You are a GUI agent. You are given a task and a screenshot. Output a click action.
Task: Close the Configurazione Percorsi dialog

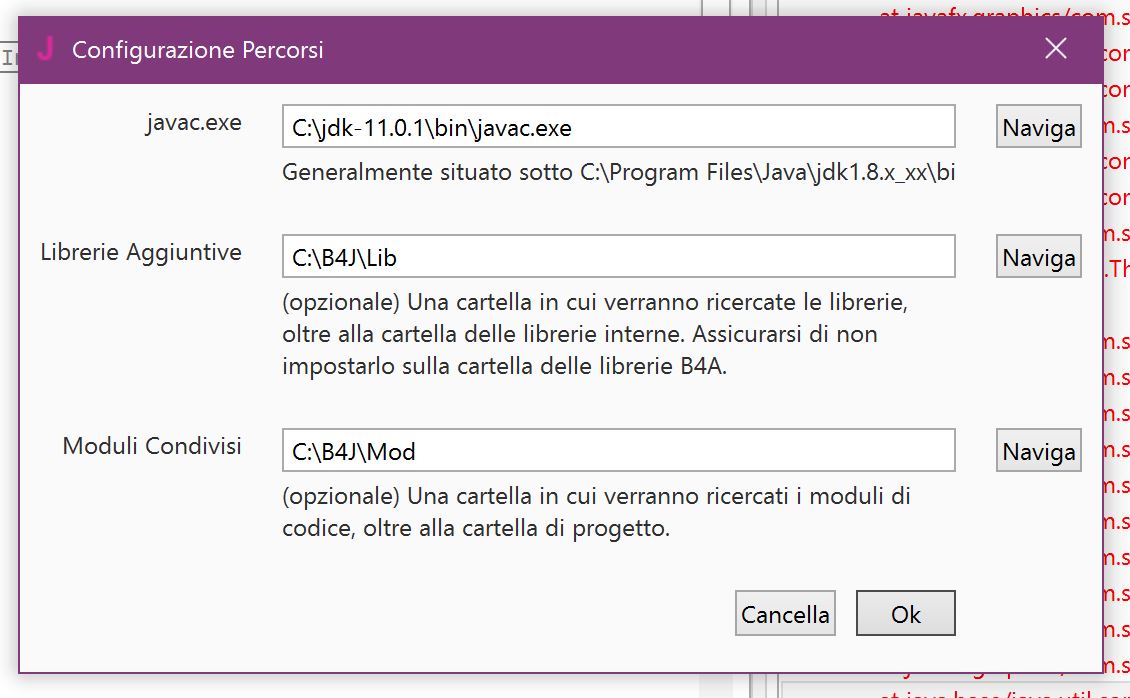pyautogui.click(x=1056, y=49)
